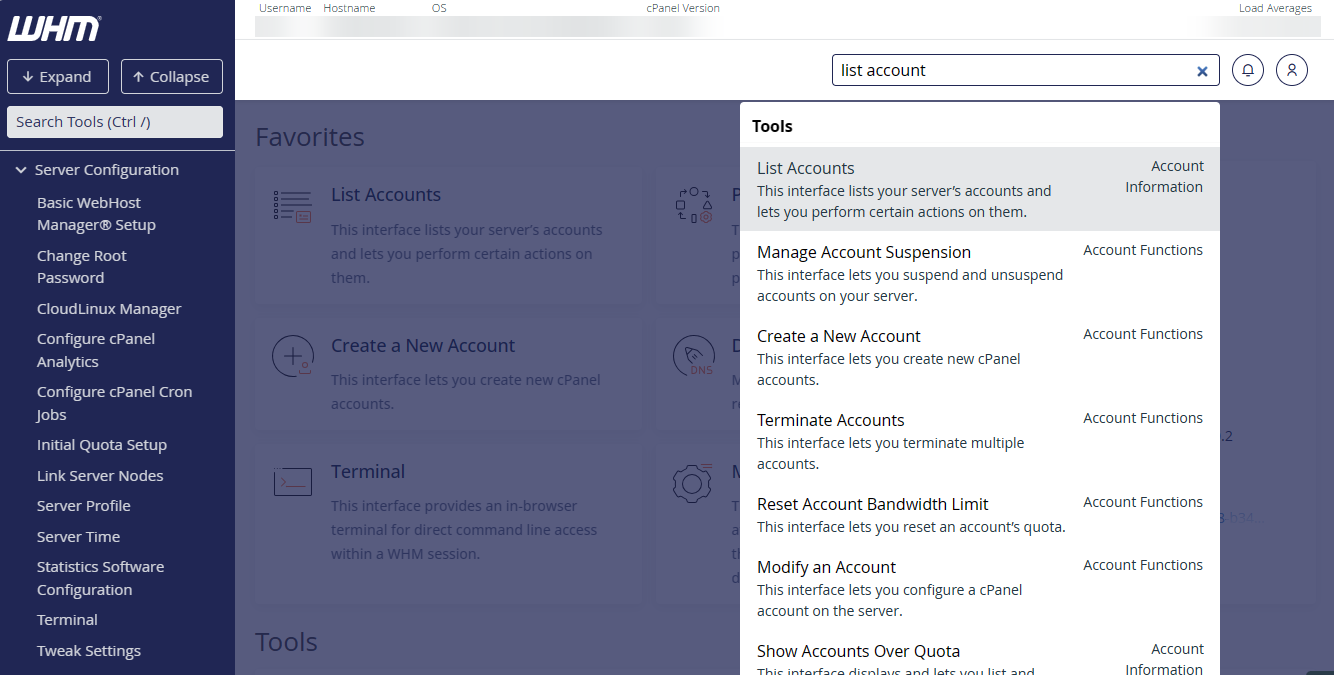The image size is (1334, 675).
Task: Select Show Accounts Over Quota result
Action: pos(980,653)
